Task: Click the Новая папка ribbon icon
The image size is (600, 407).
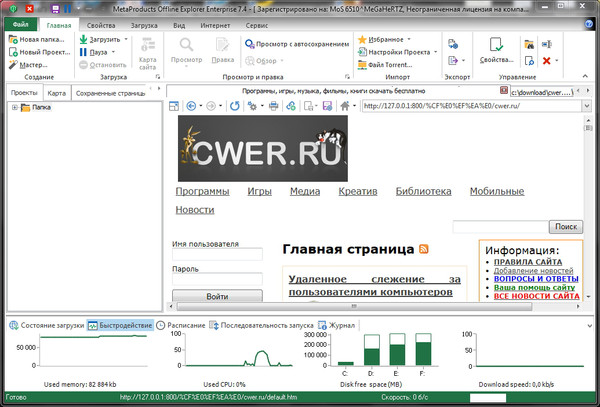Action: (x=11, y=39)
